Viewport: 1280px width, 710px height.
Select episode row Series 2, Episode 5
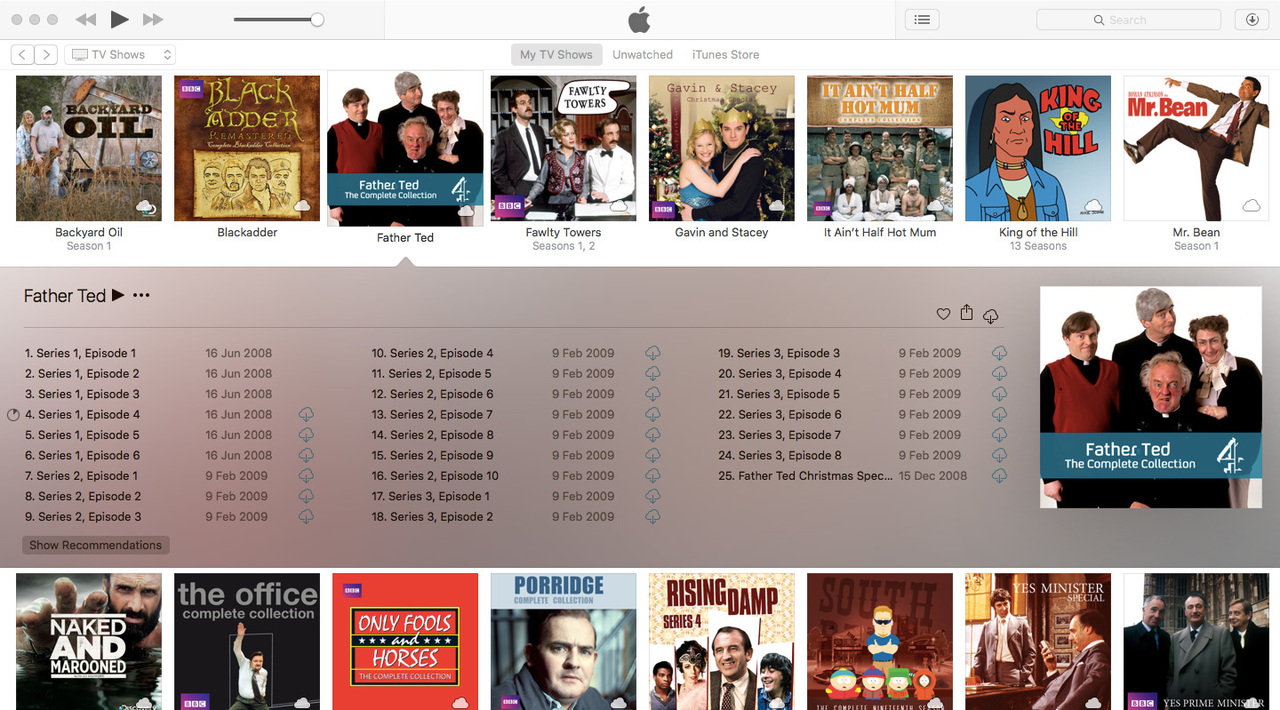tap(517, 373)
